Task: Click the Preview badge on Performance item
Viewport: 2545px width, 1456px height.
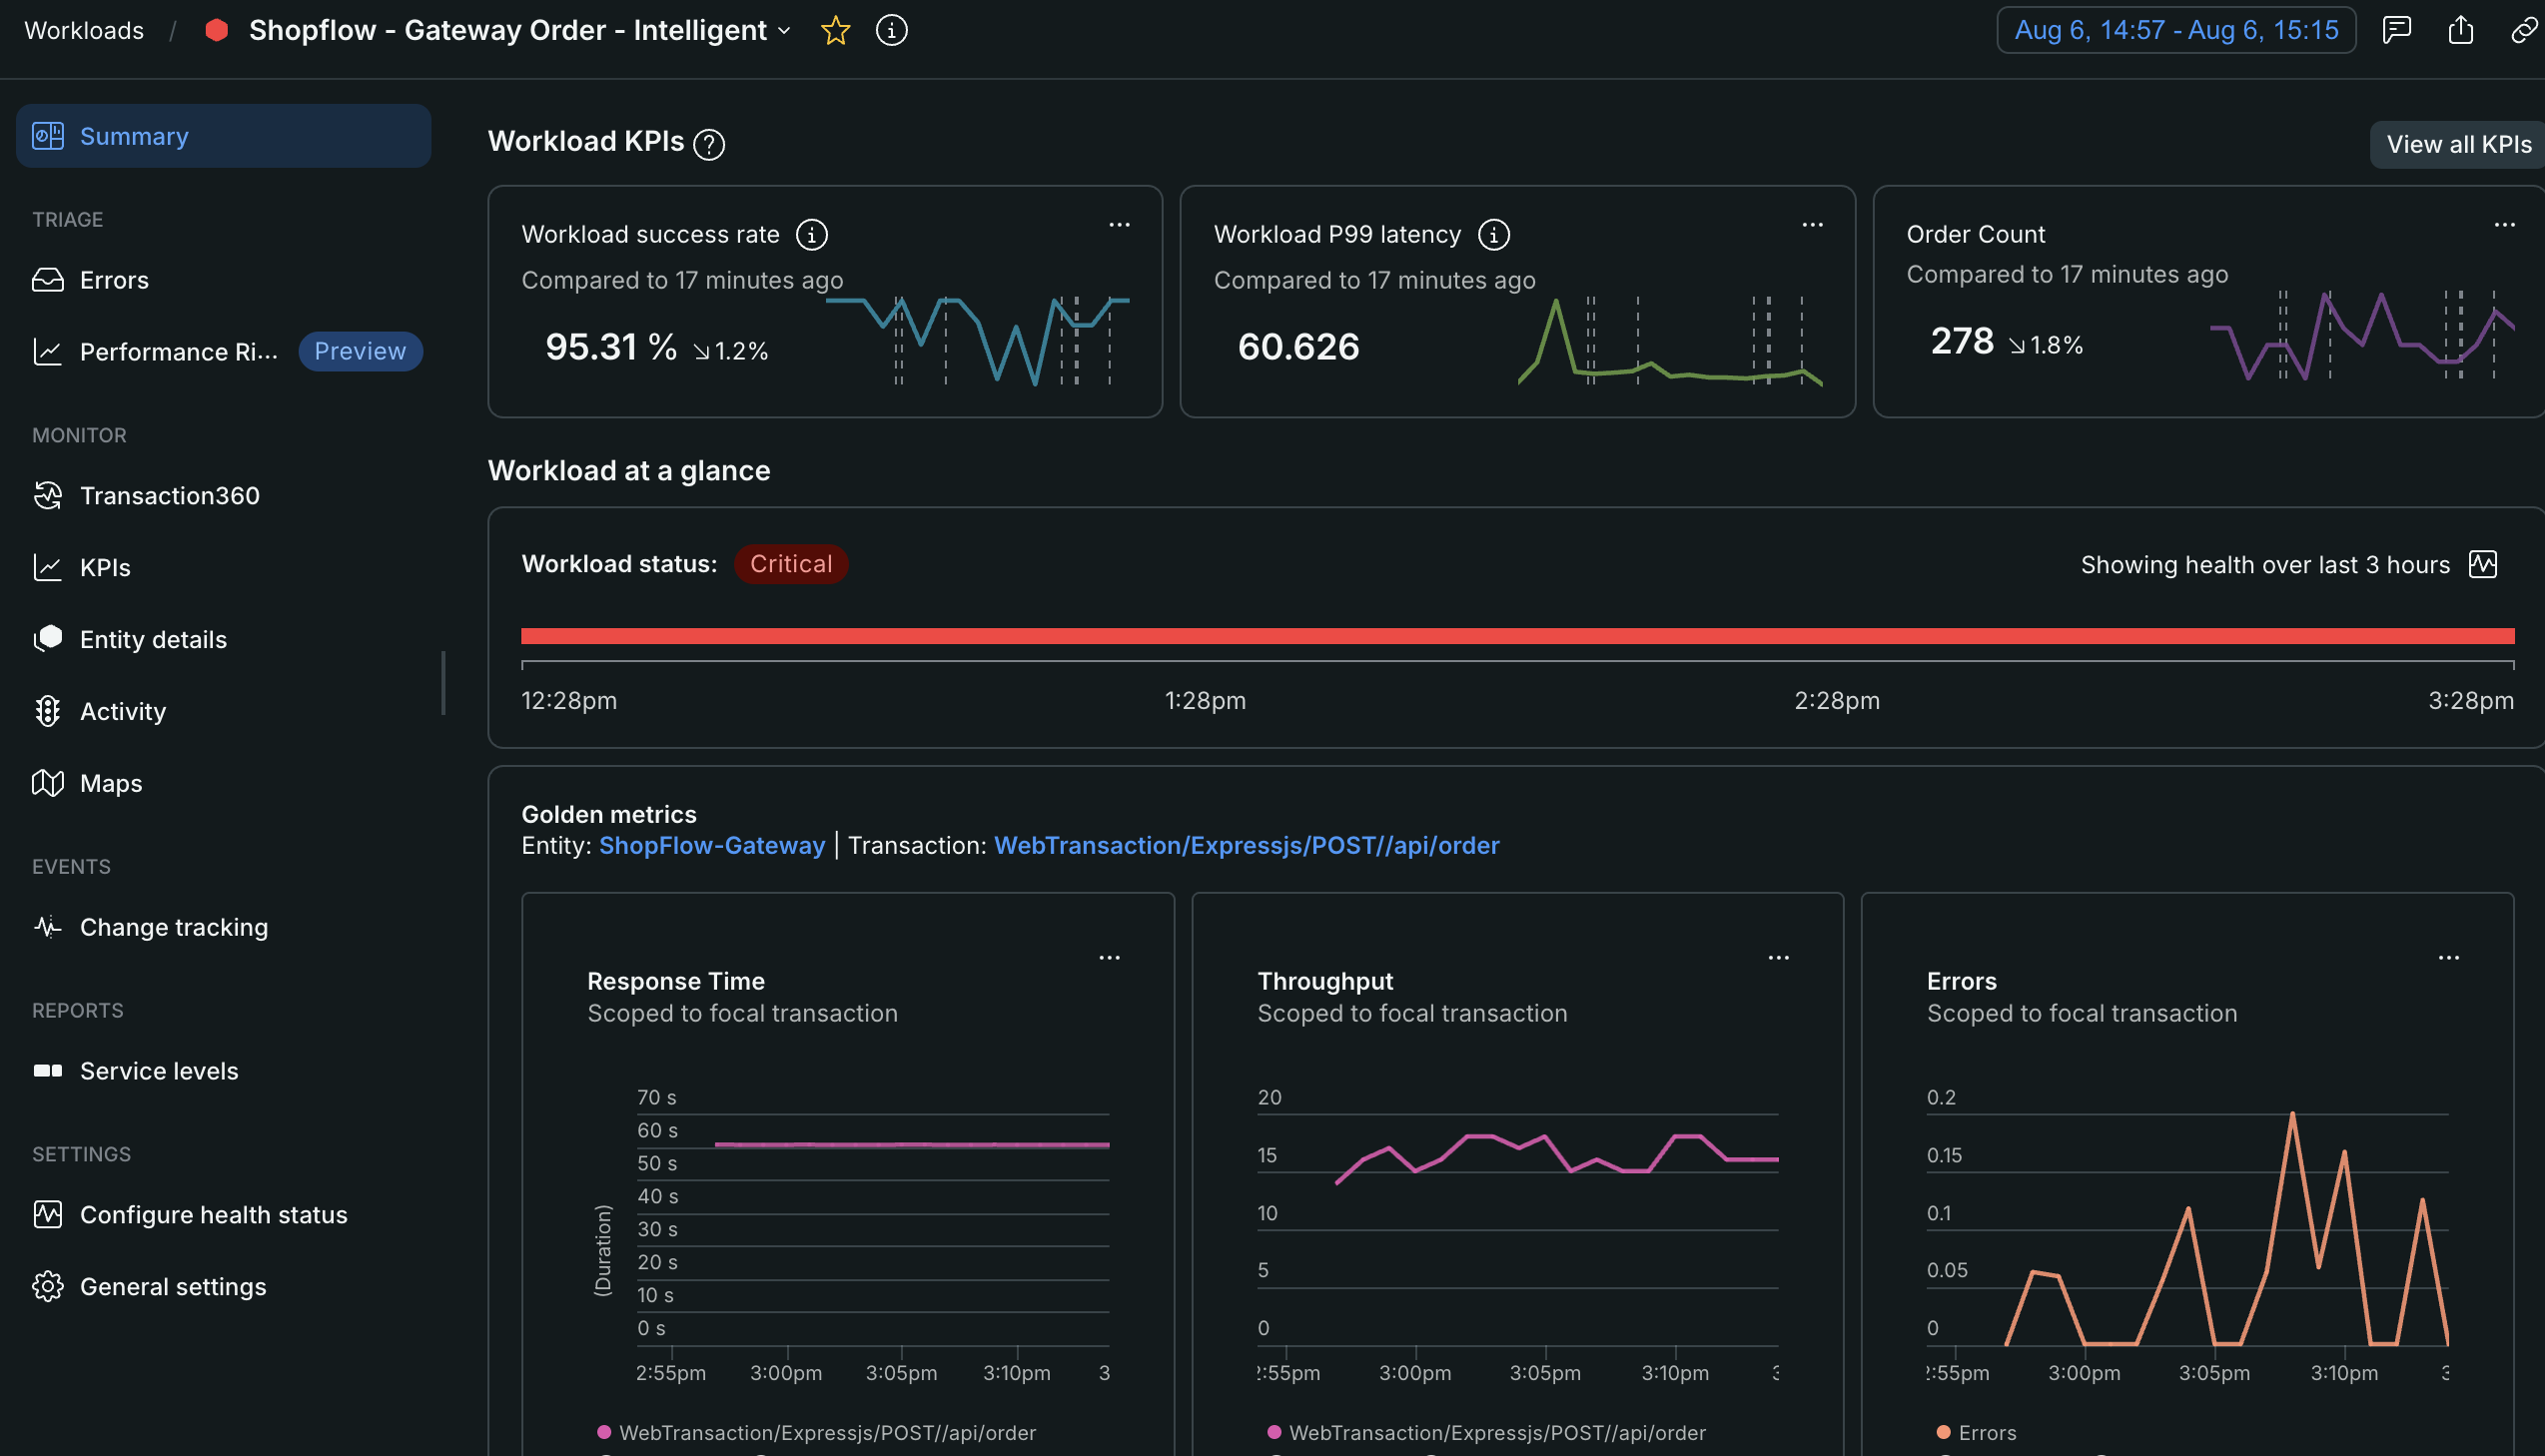Action: (x=360, y=351)
